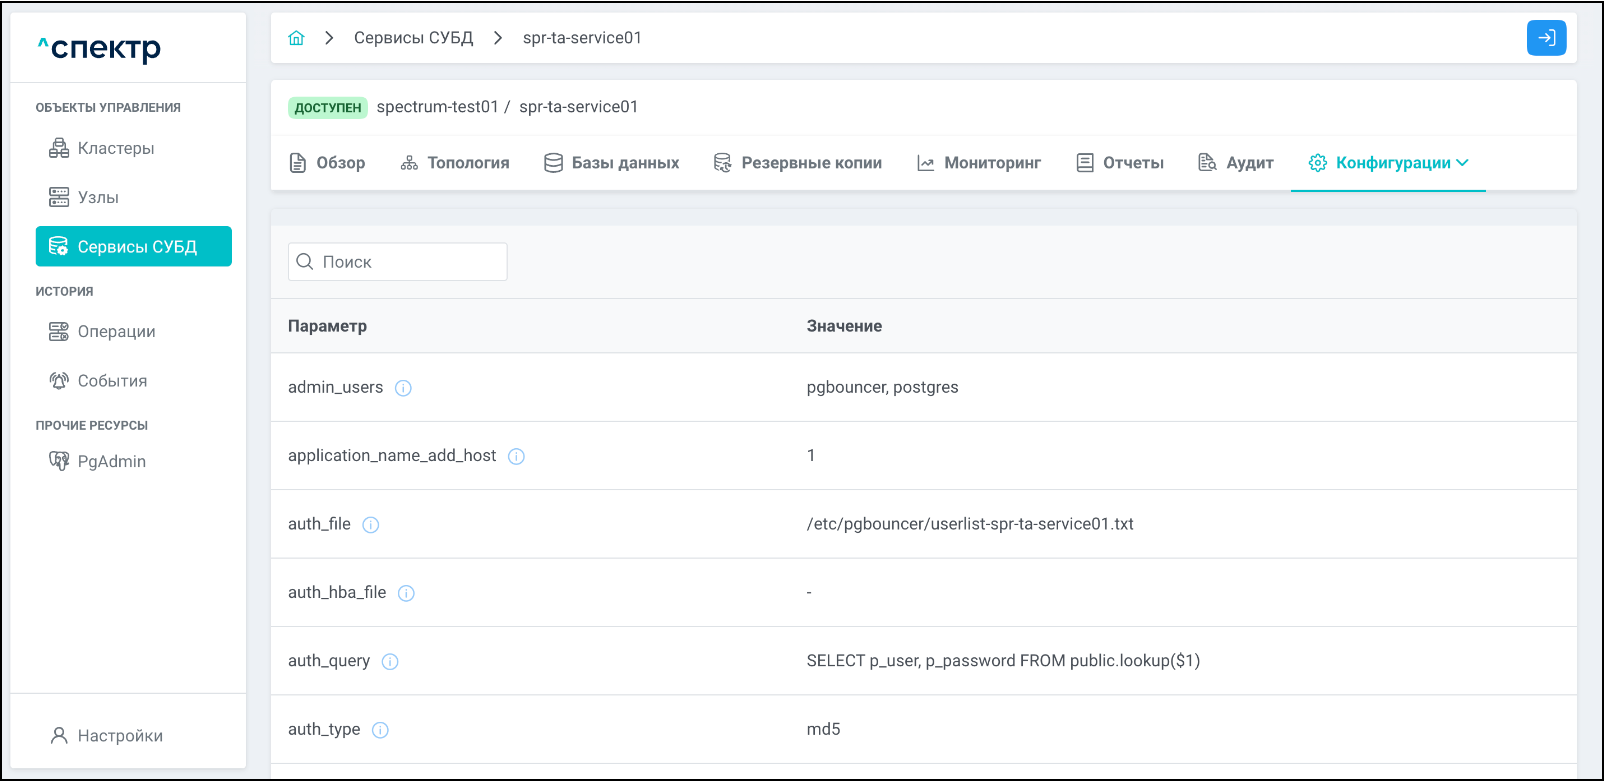
Task: Click info icon beside auth_type
Action: click(380, 730)
